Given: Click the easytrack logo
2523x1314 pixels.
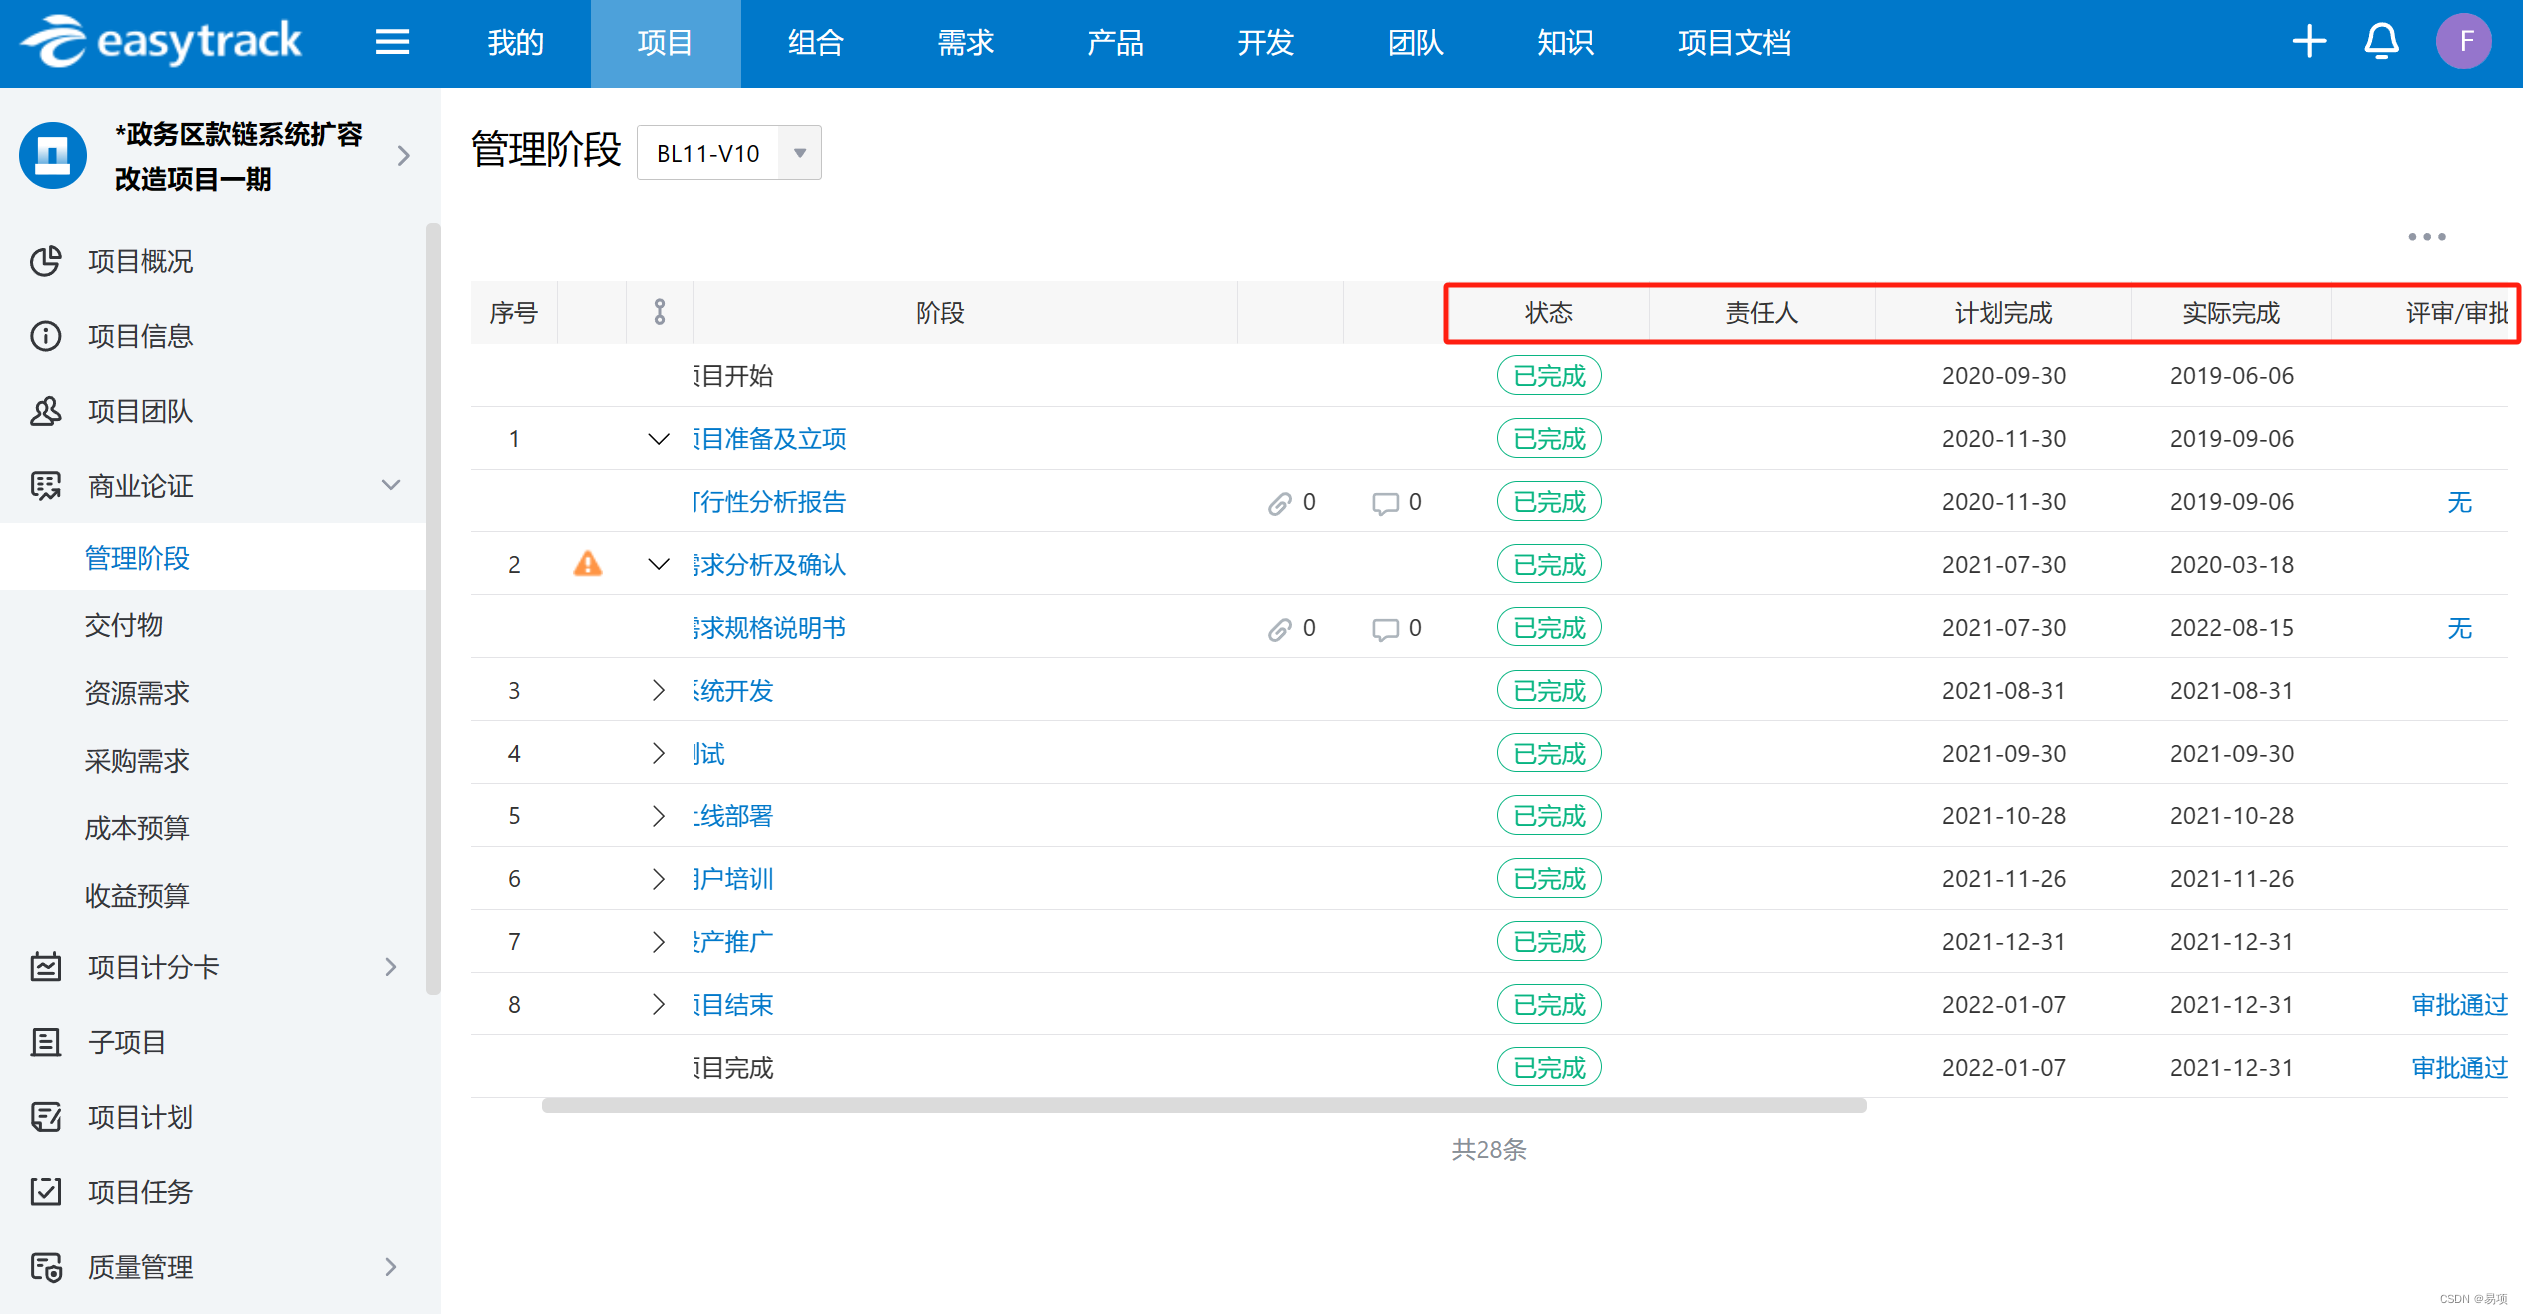Looking at the screenshot, I should click(161, 41).
